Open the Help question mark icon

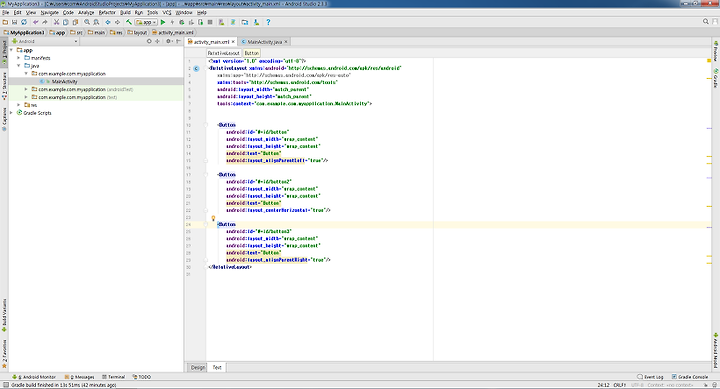pyautogui.click(x=268, y=22)
